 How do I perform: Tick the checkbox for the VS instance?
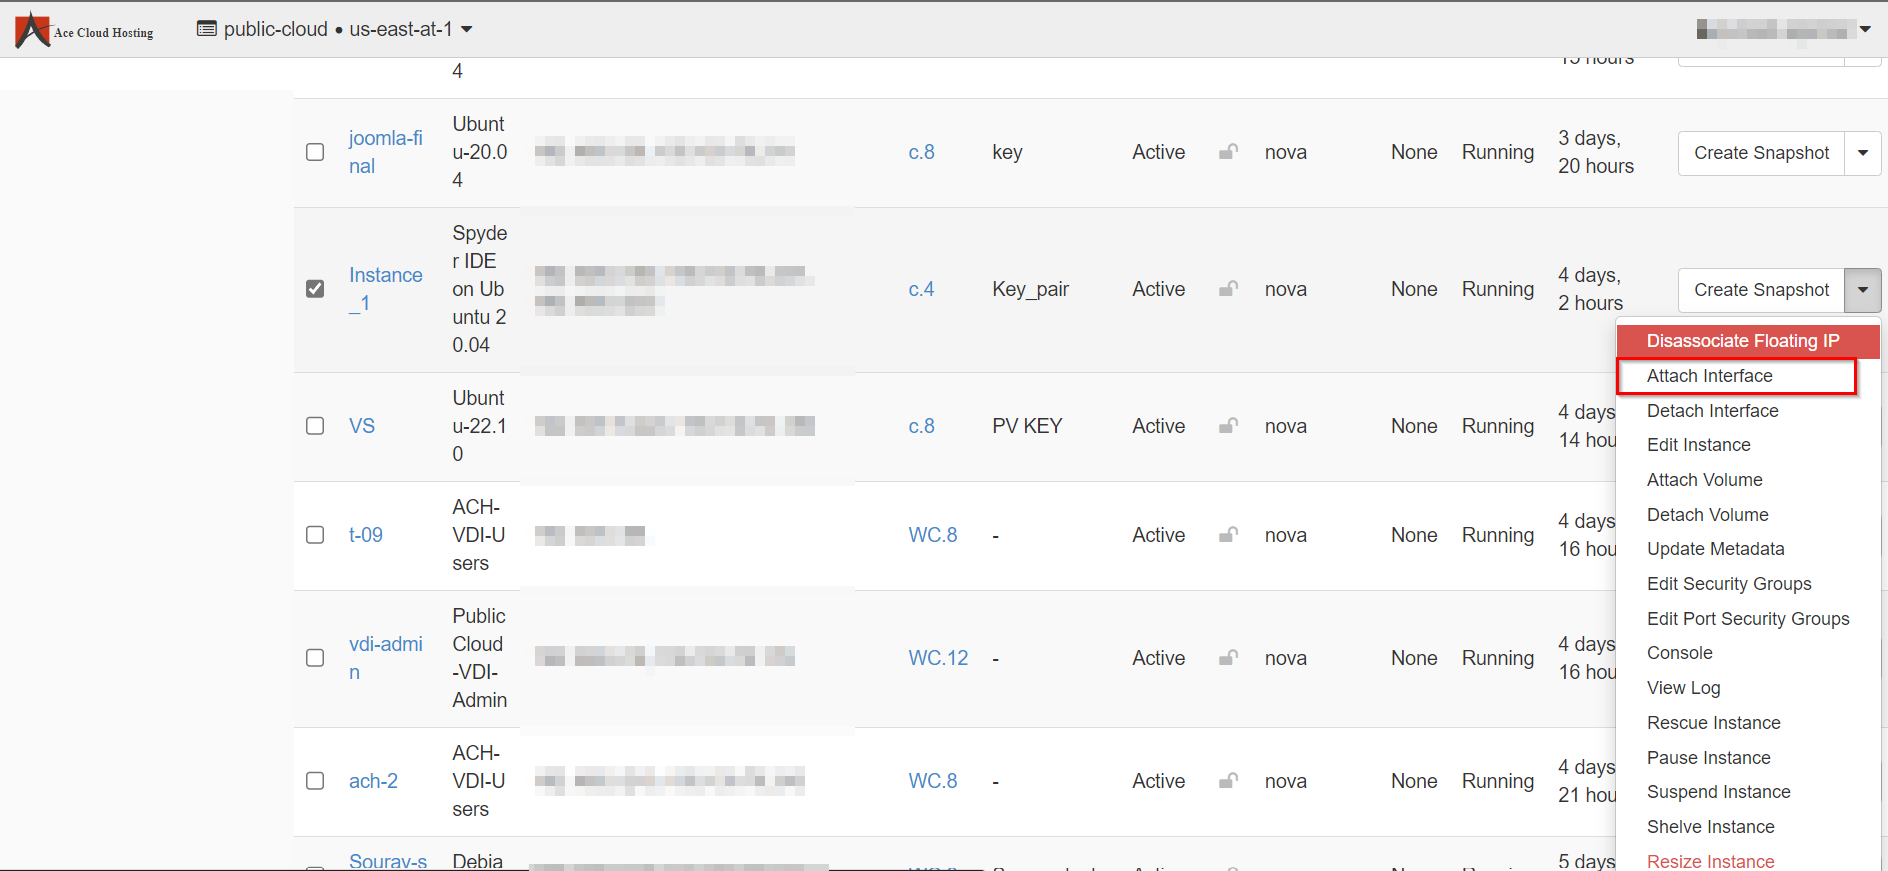point(315,426)
